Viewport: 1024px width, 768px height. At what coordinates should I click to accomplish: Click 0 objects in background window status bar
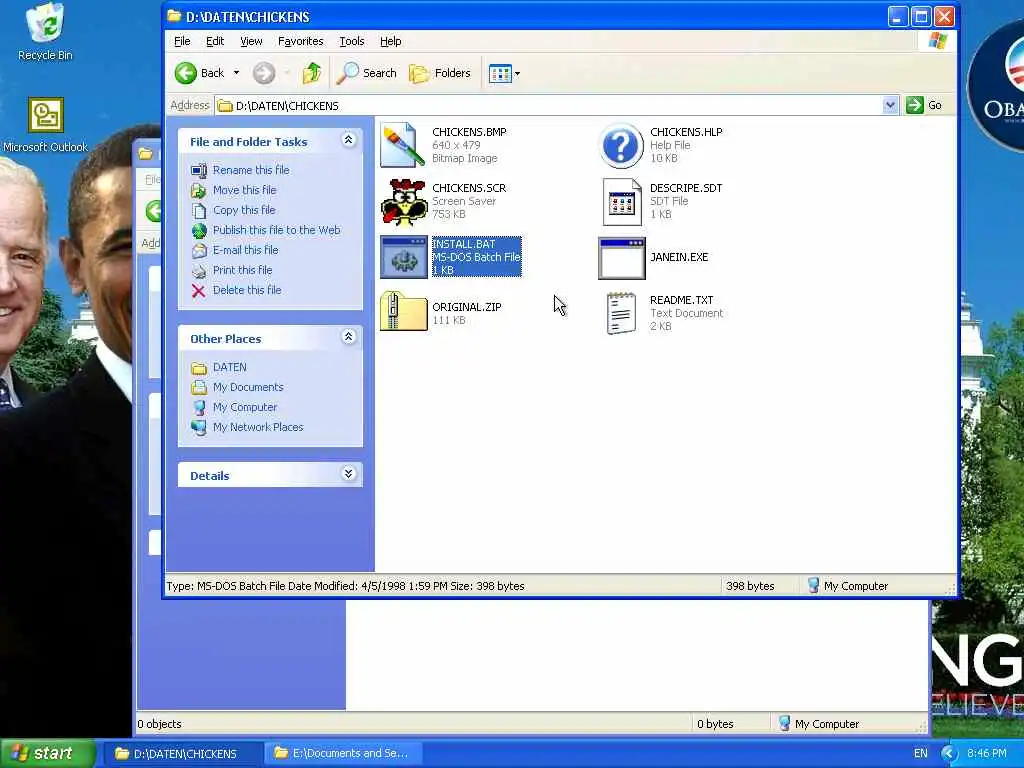tap(159, 724)
